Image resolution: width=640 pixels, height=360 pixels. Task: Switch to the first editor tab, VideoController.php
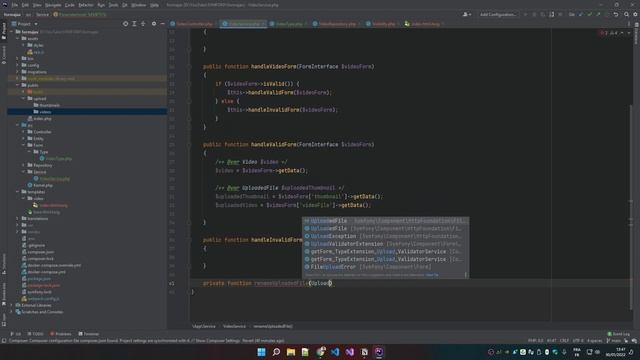[x=193, y=24]
